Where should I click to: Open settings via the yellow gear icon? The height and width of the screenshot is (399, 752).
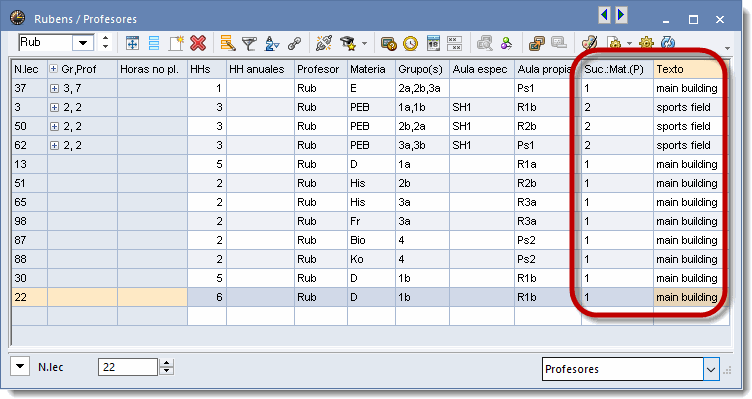pyautogui.click(x=646, y=43)
